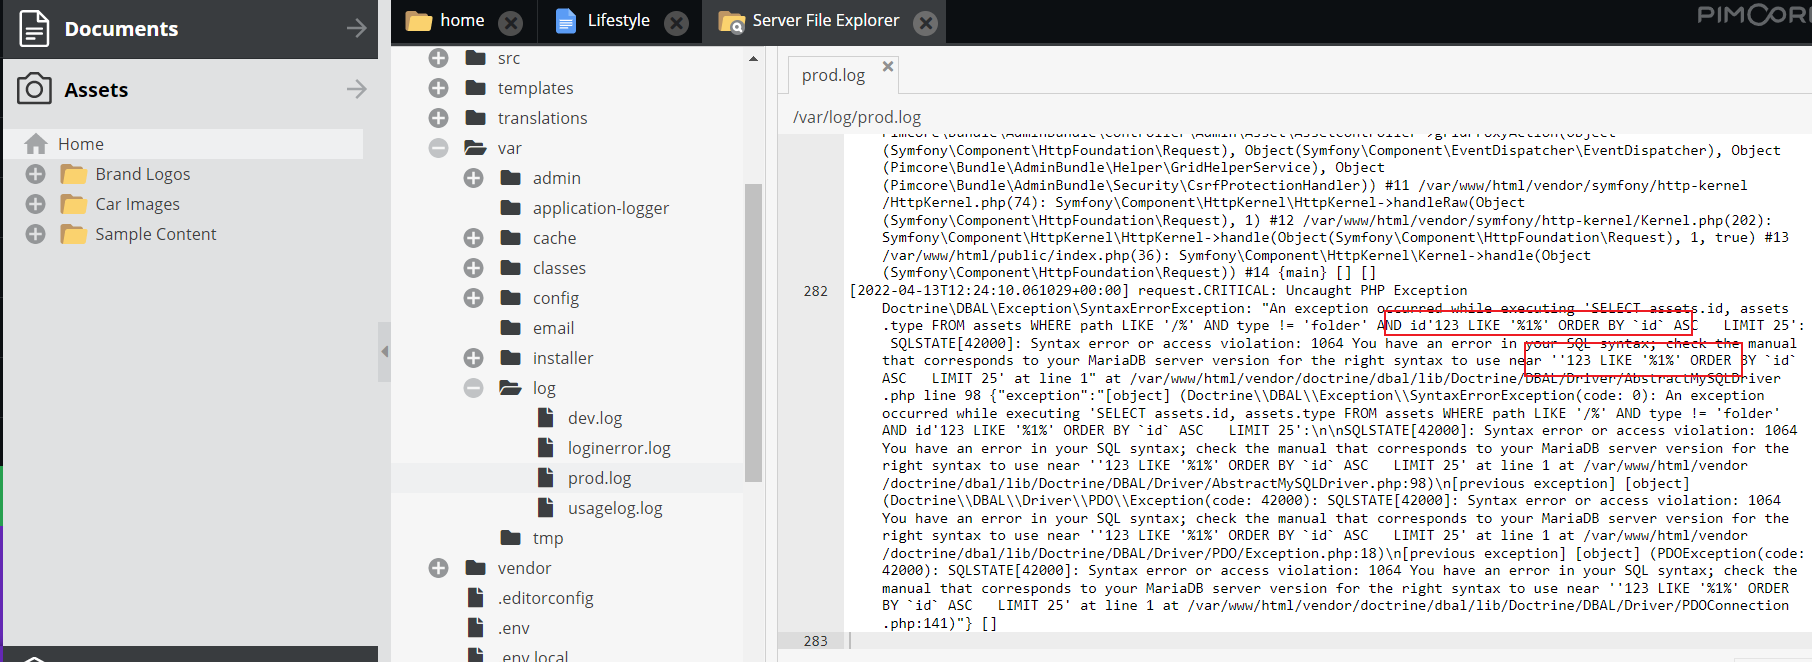Select application-logger folder icon

(x=510, y=208)
